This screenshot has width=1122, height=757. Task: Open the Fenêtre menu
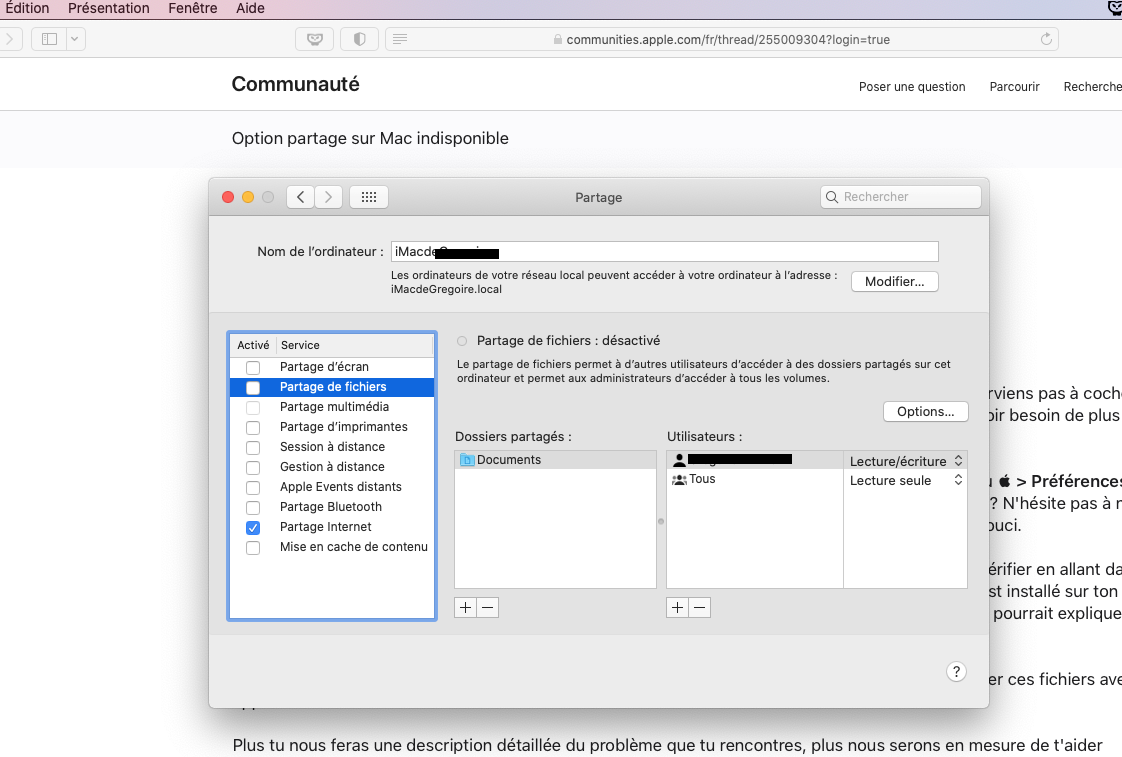[x=192, y=9]
